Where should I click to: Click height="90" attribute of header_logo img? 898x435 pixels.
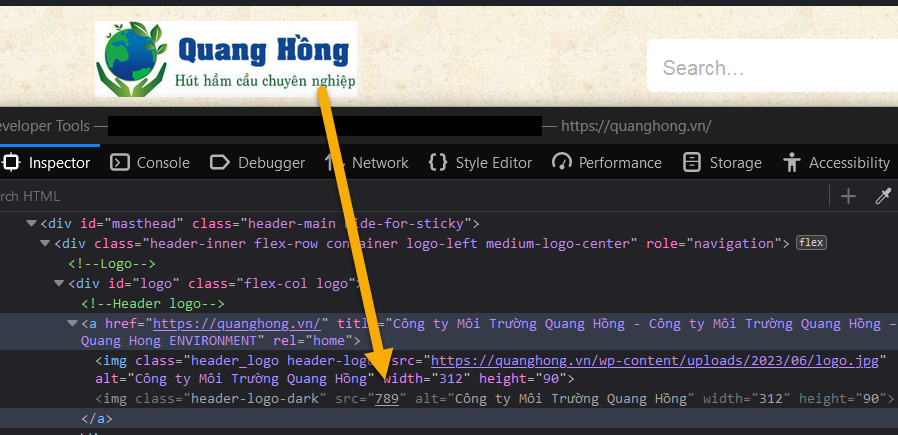tap(522, 378)
